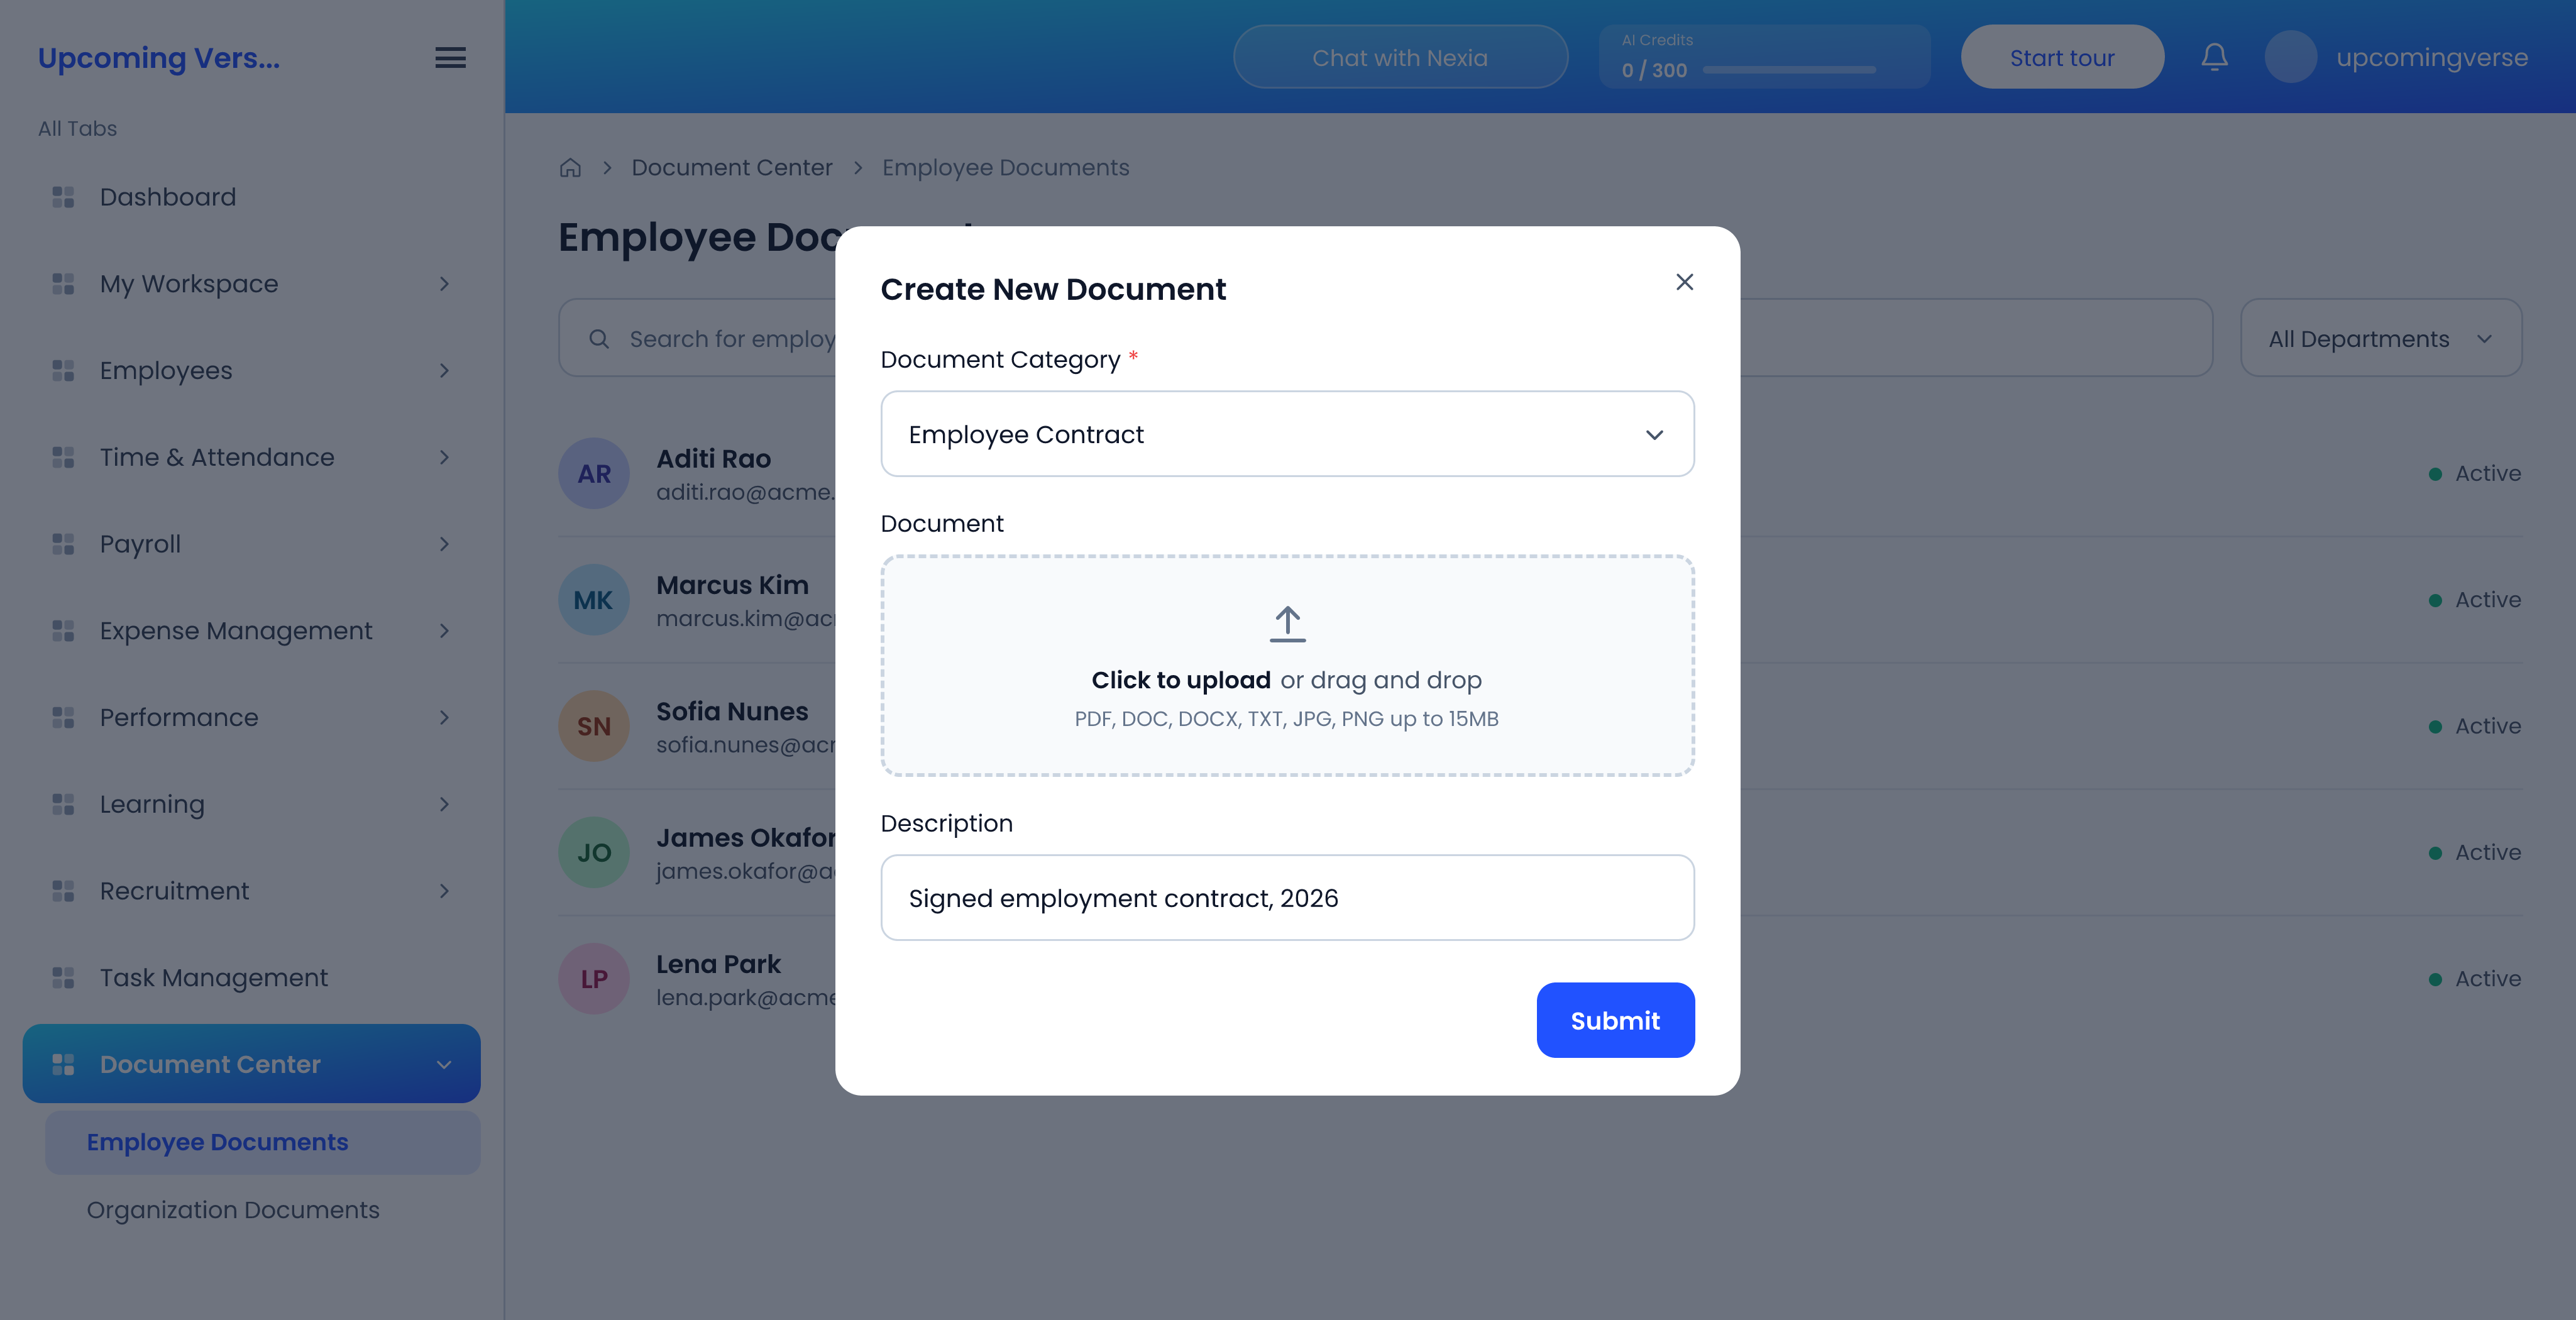Image resolution: width=2576 pixels, height=1320 pixels.
Task: Submit the new document form
Action: tap(1615, 1020)
